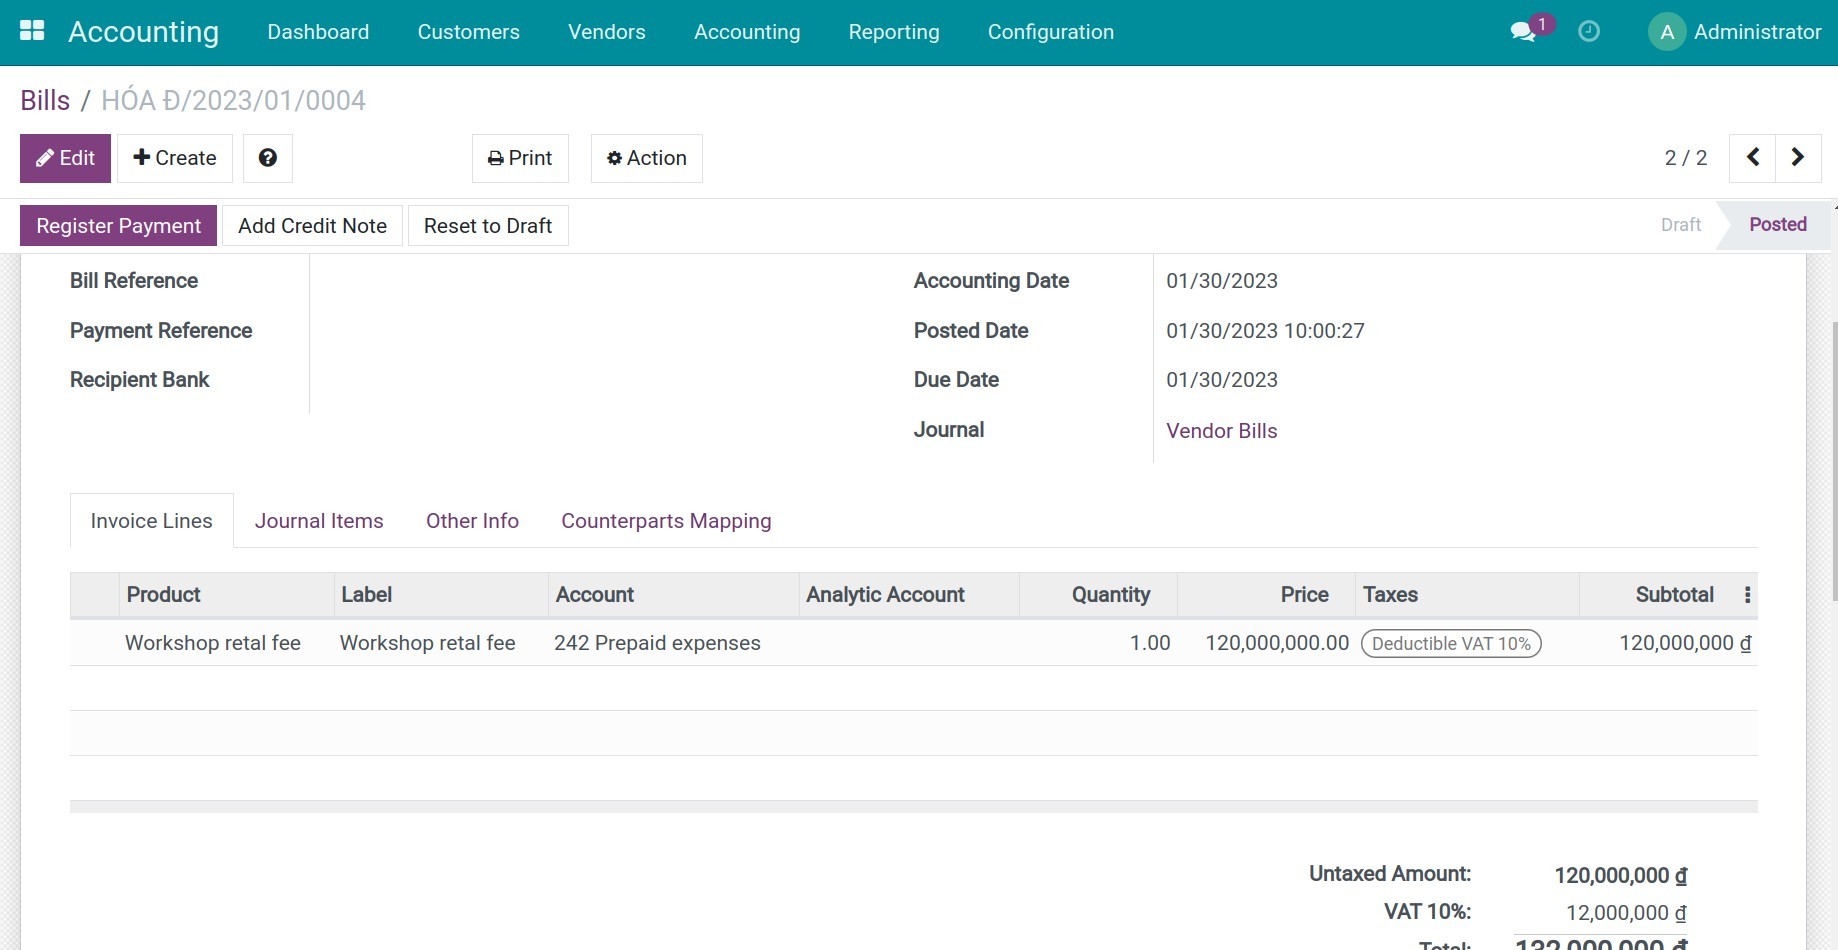1838x950 pixels.
Task: Click the Add Credit Note button
Action: pyautogui.click(x=312, y=225)
